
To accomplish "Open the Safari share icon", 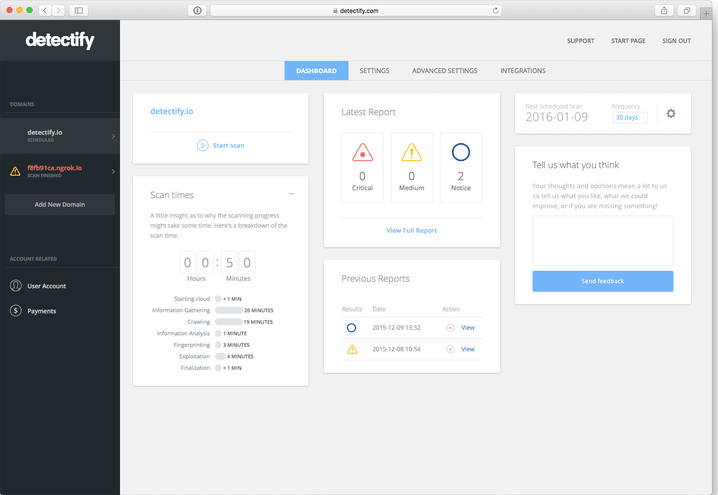I will coord(664,10).
